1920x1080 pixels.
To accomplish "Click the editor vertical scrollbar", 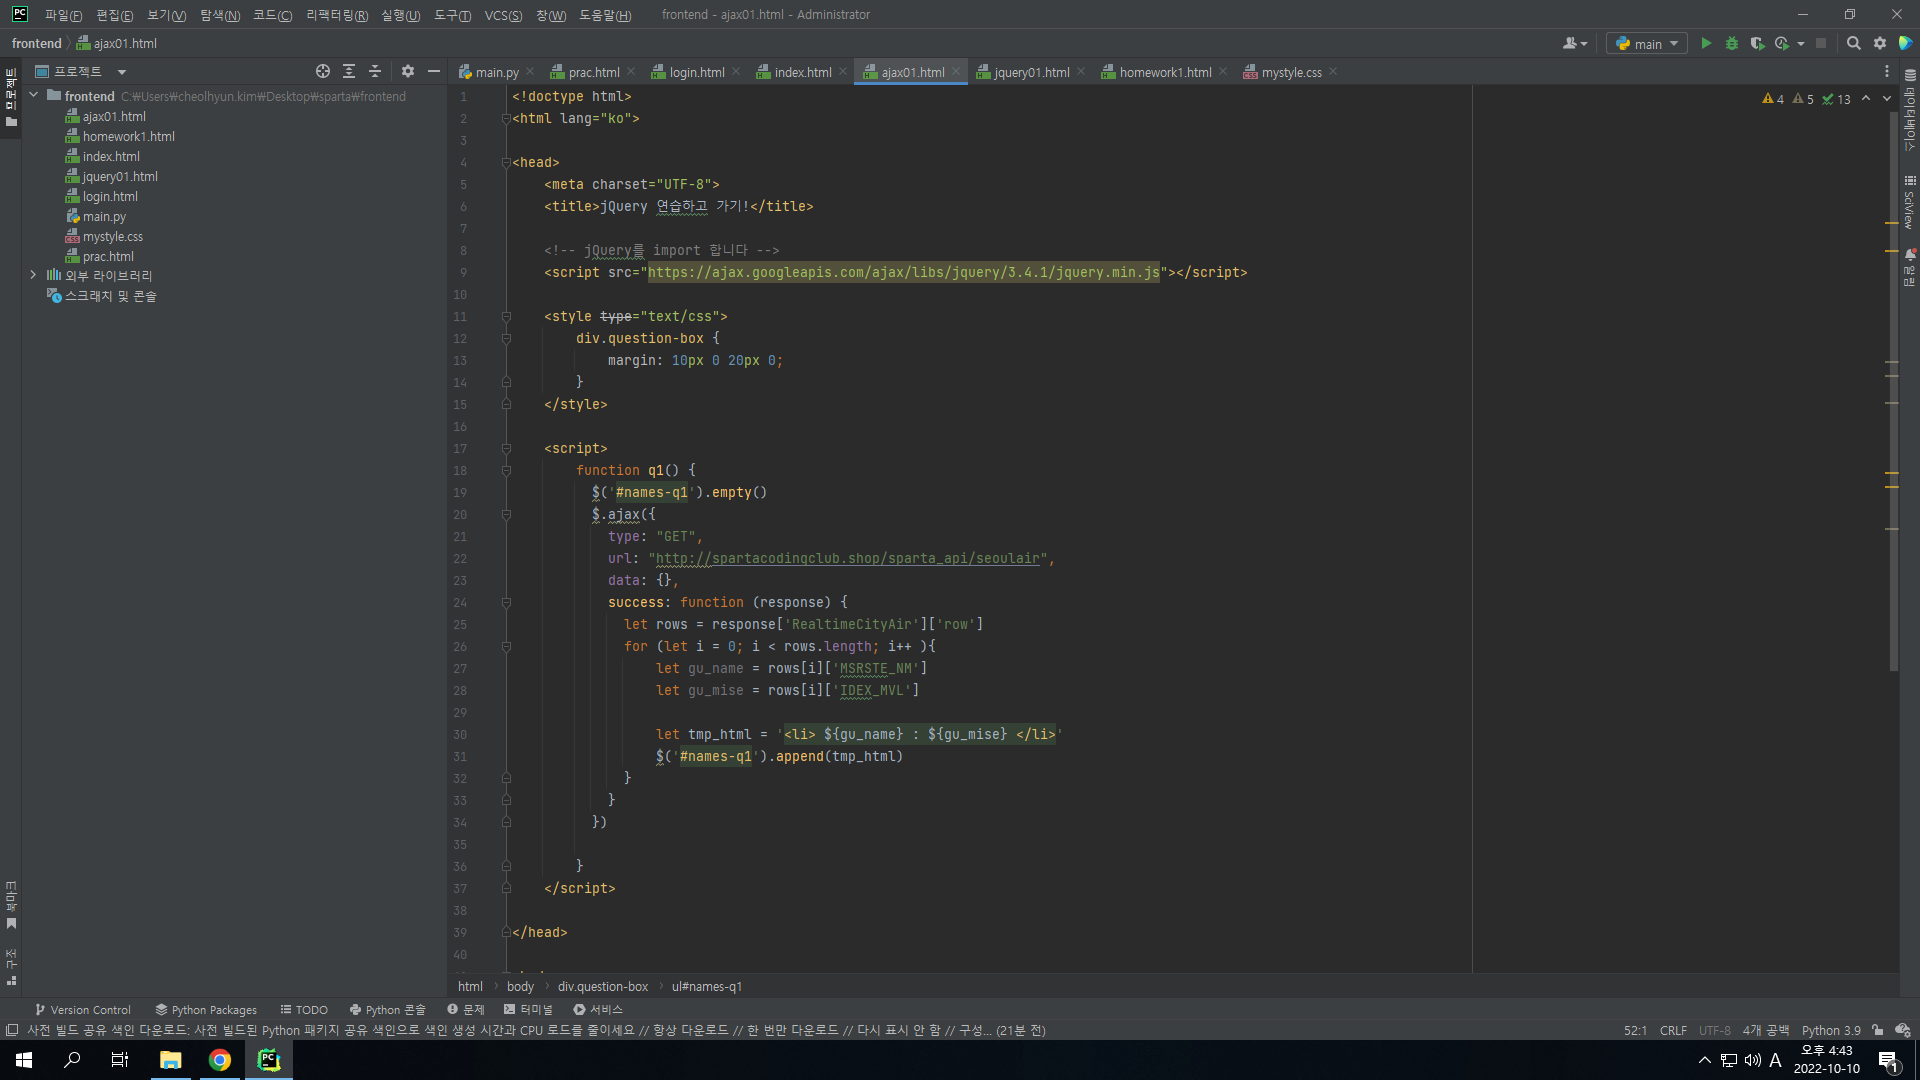I will (x=1893, y=390).
